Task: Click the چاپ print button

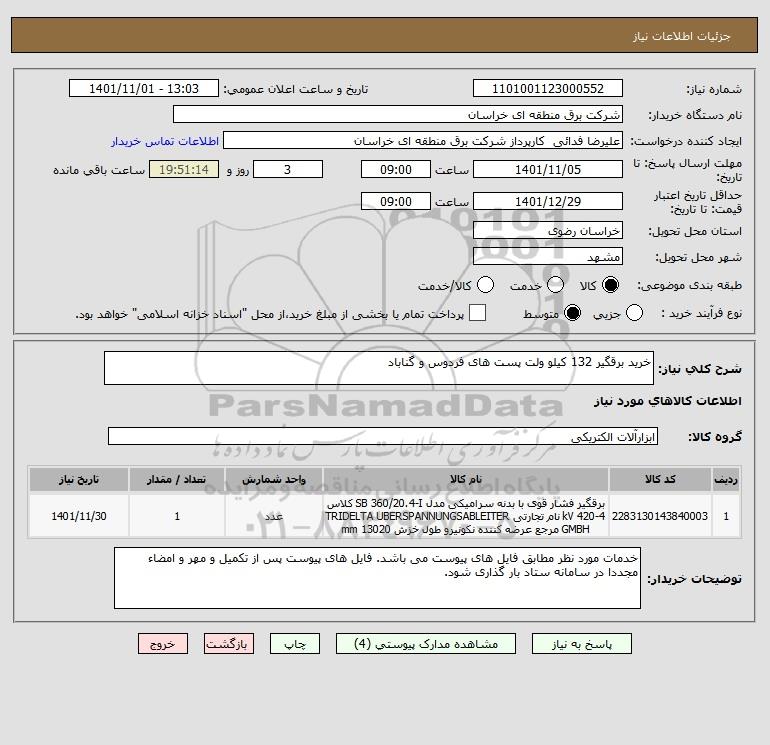Action: [295, 644]
